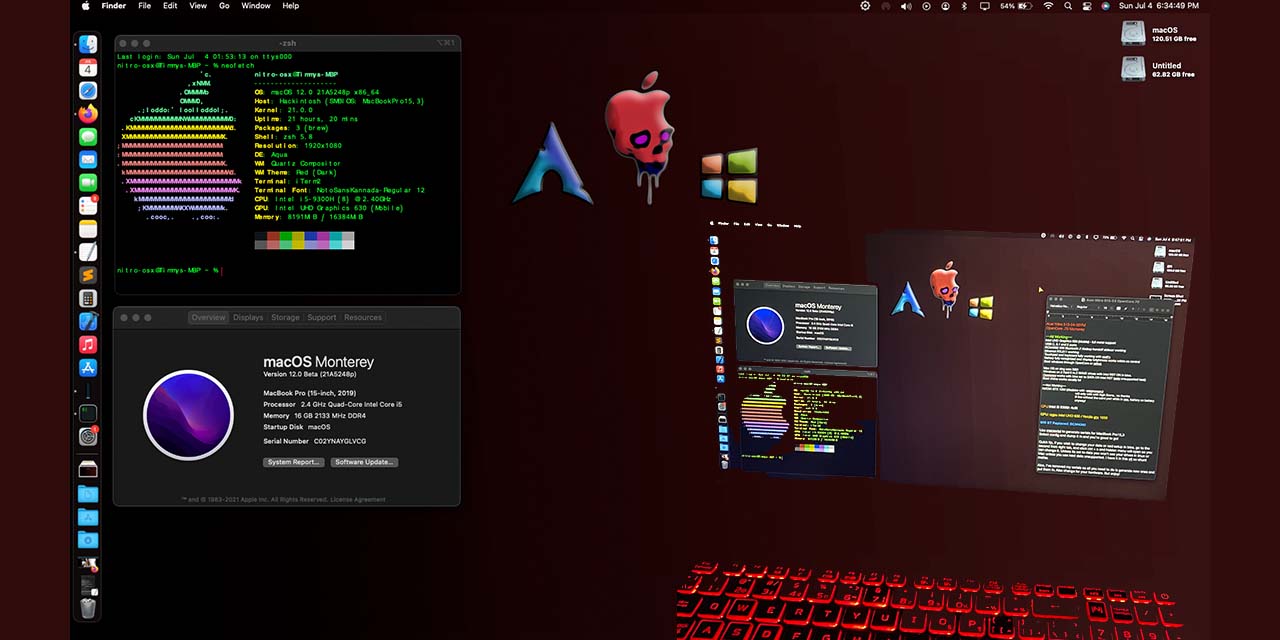Open the View menu
Screen dimensions: 1280x640
[x=198, y=6]
